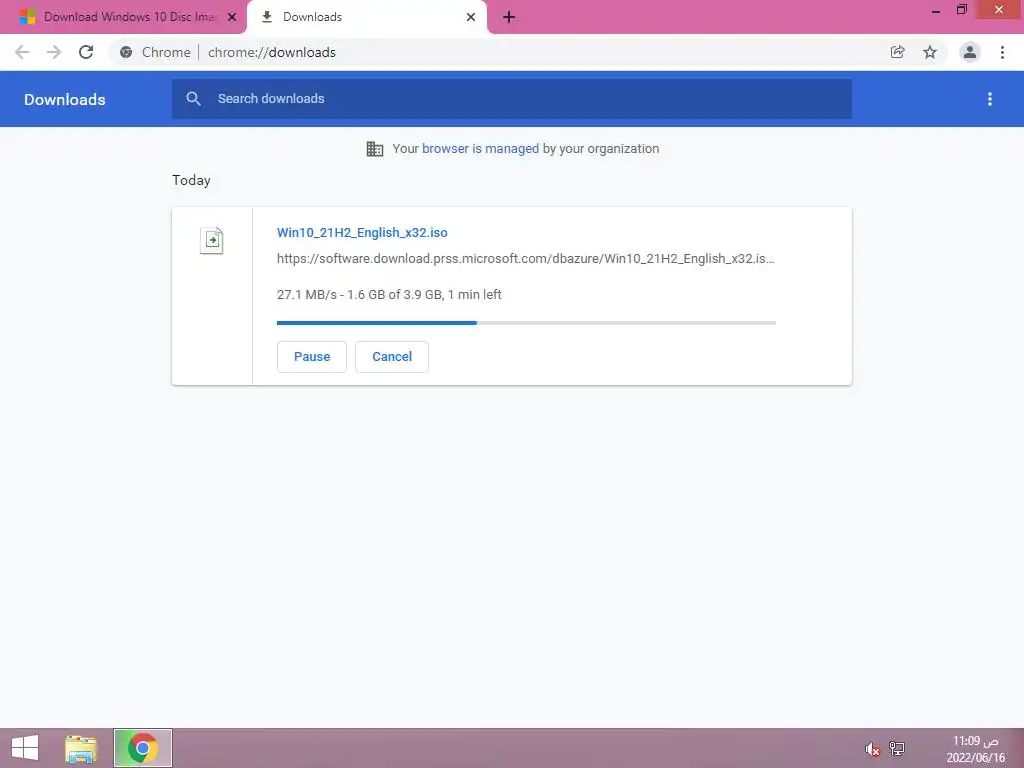Click the '27.1 MB/s - 1.6 GB of 3.9 GB' status text
This screenshot has width=1024, height=768.
389,295
